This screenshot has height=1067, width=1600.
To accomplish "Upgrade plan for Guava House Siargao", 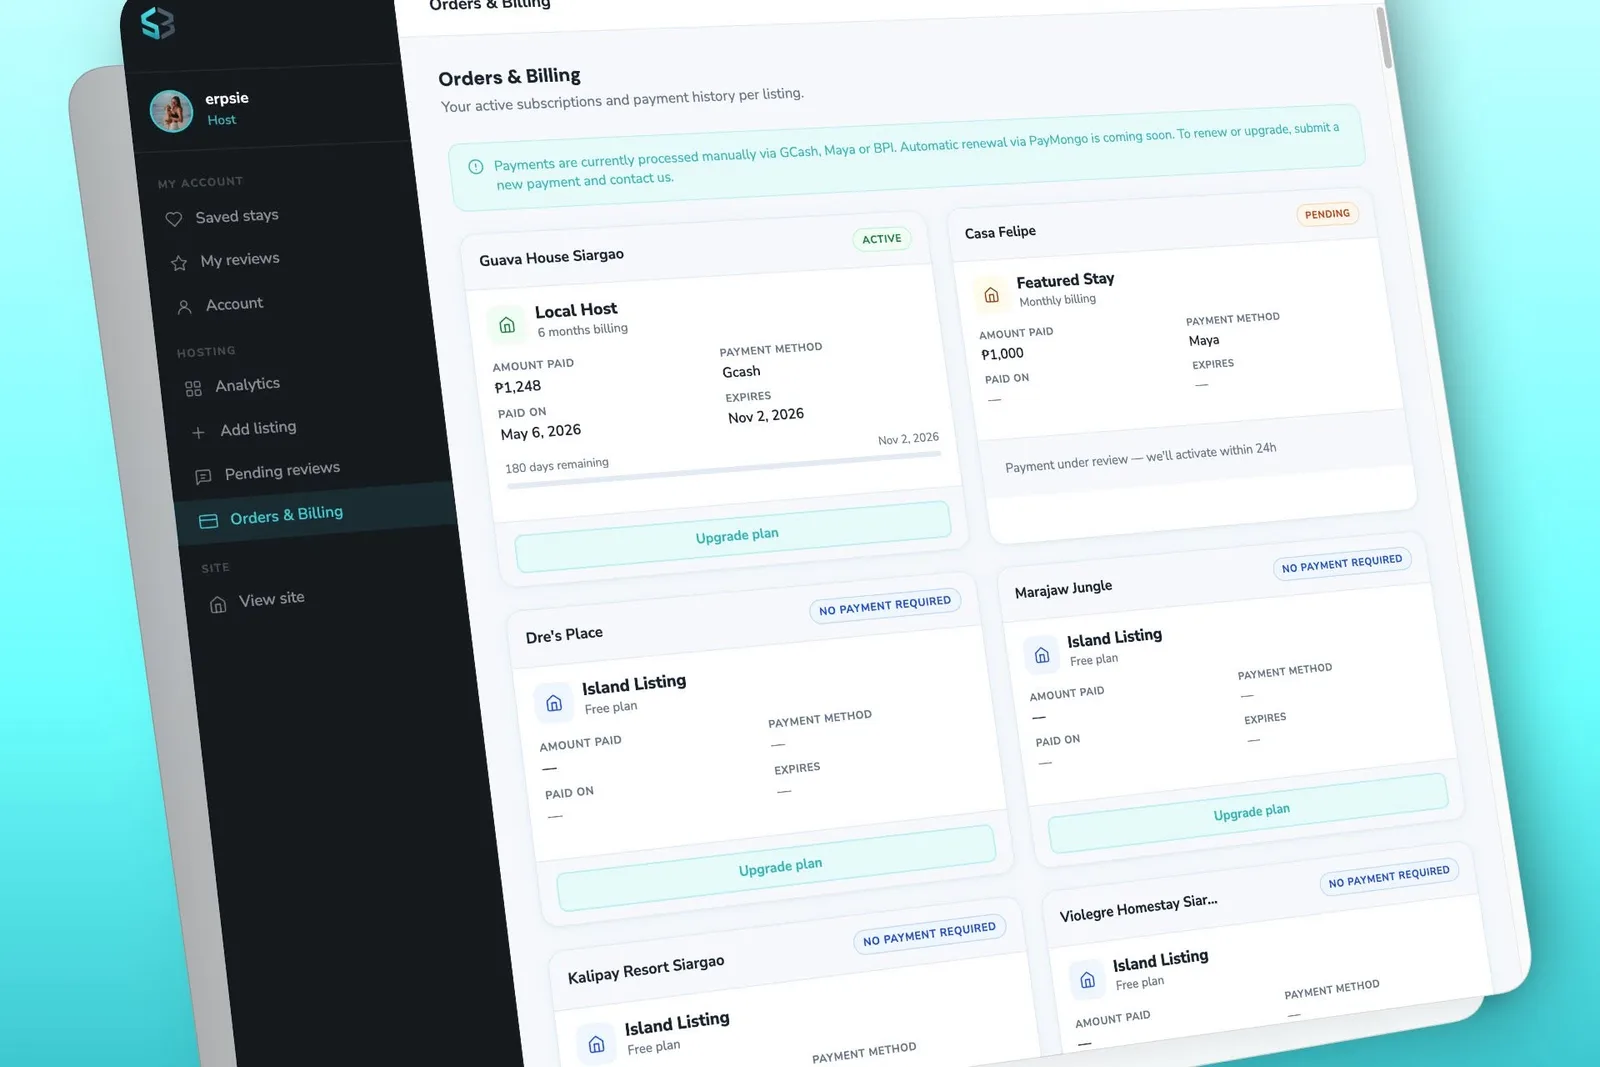I will coord(733,536).
